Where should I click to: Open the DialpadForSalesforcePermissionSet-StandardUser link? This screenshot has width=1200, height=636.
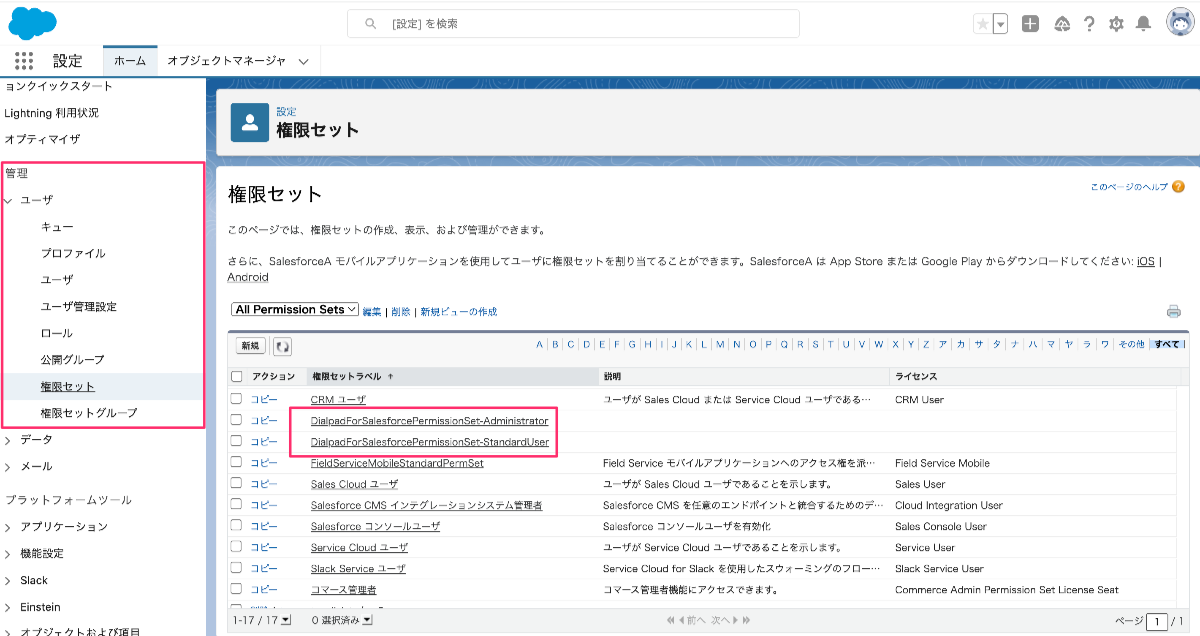[429, 442]
